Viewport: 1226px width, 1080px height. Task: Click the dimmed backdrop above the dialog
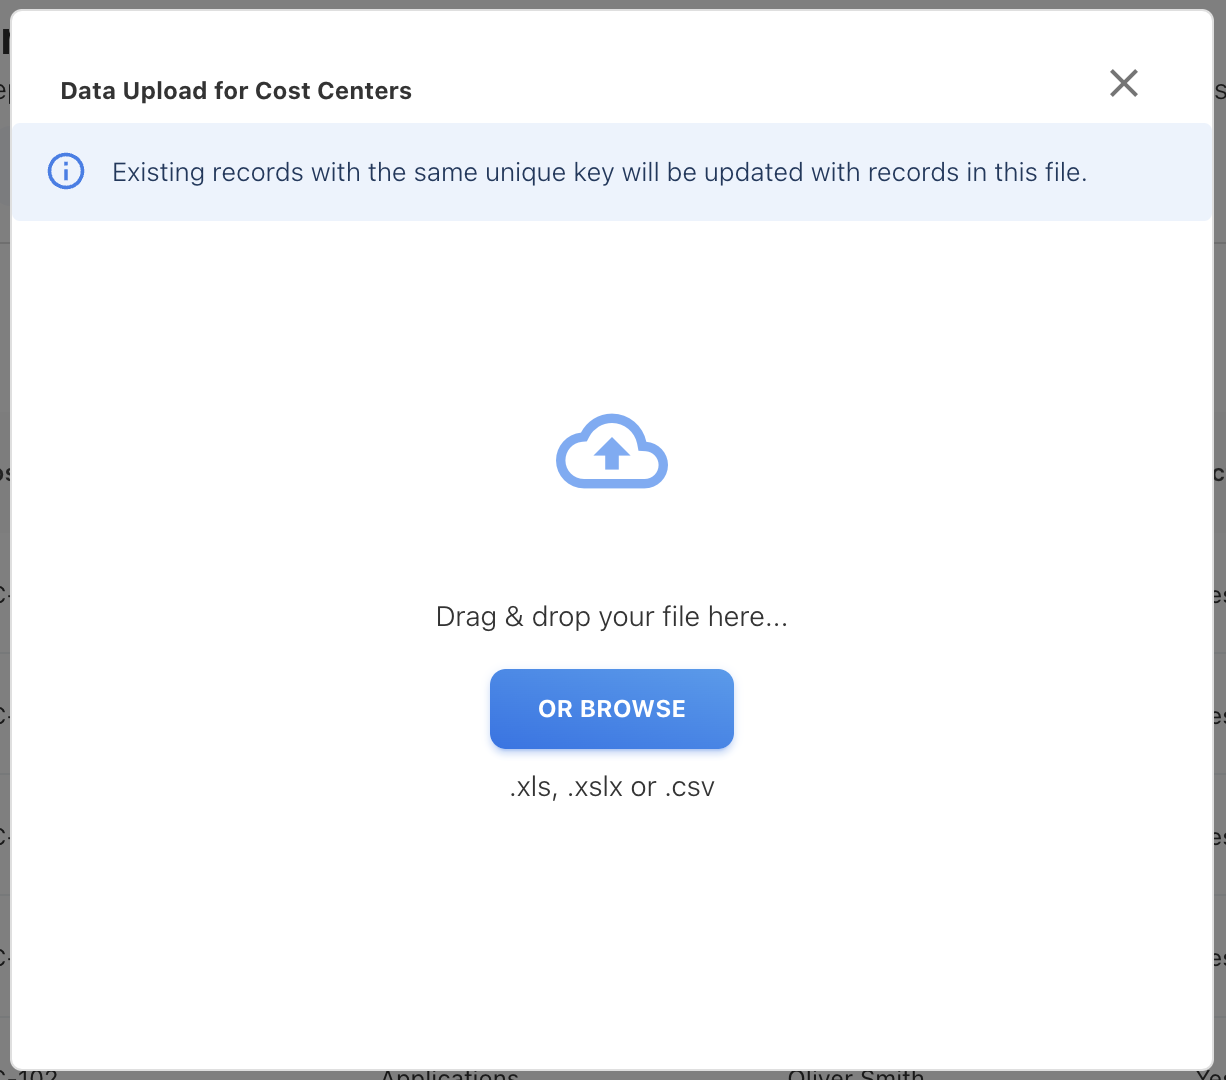click(x=612, y=4)
